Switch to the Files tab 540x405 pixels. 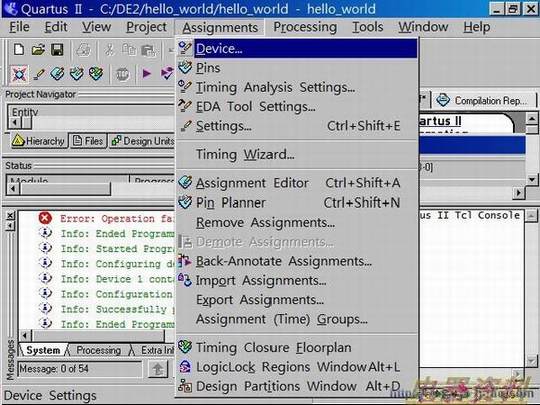pyautogui.click(x=89, y=141)
